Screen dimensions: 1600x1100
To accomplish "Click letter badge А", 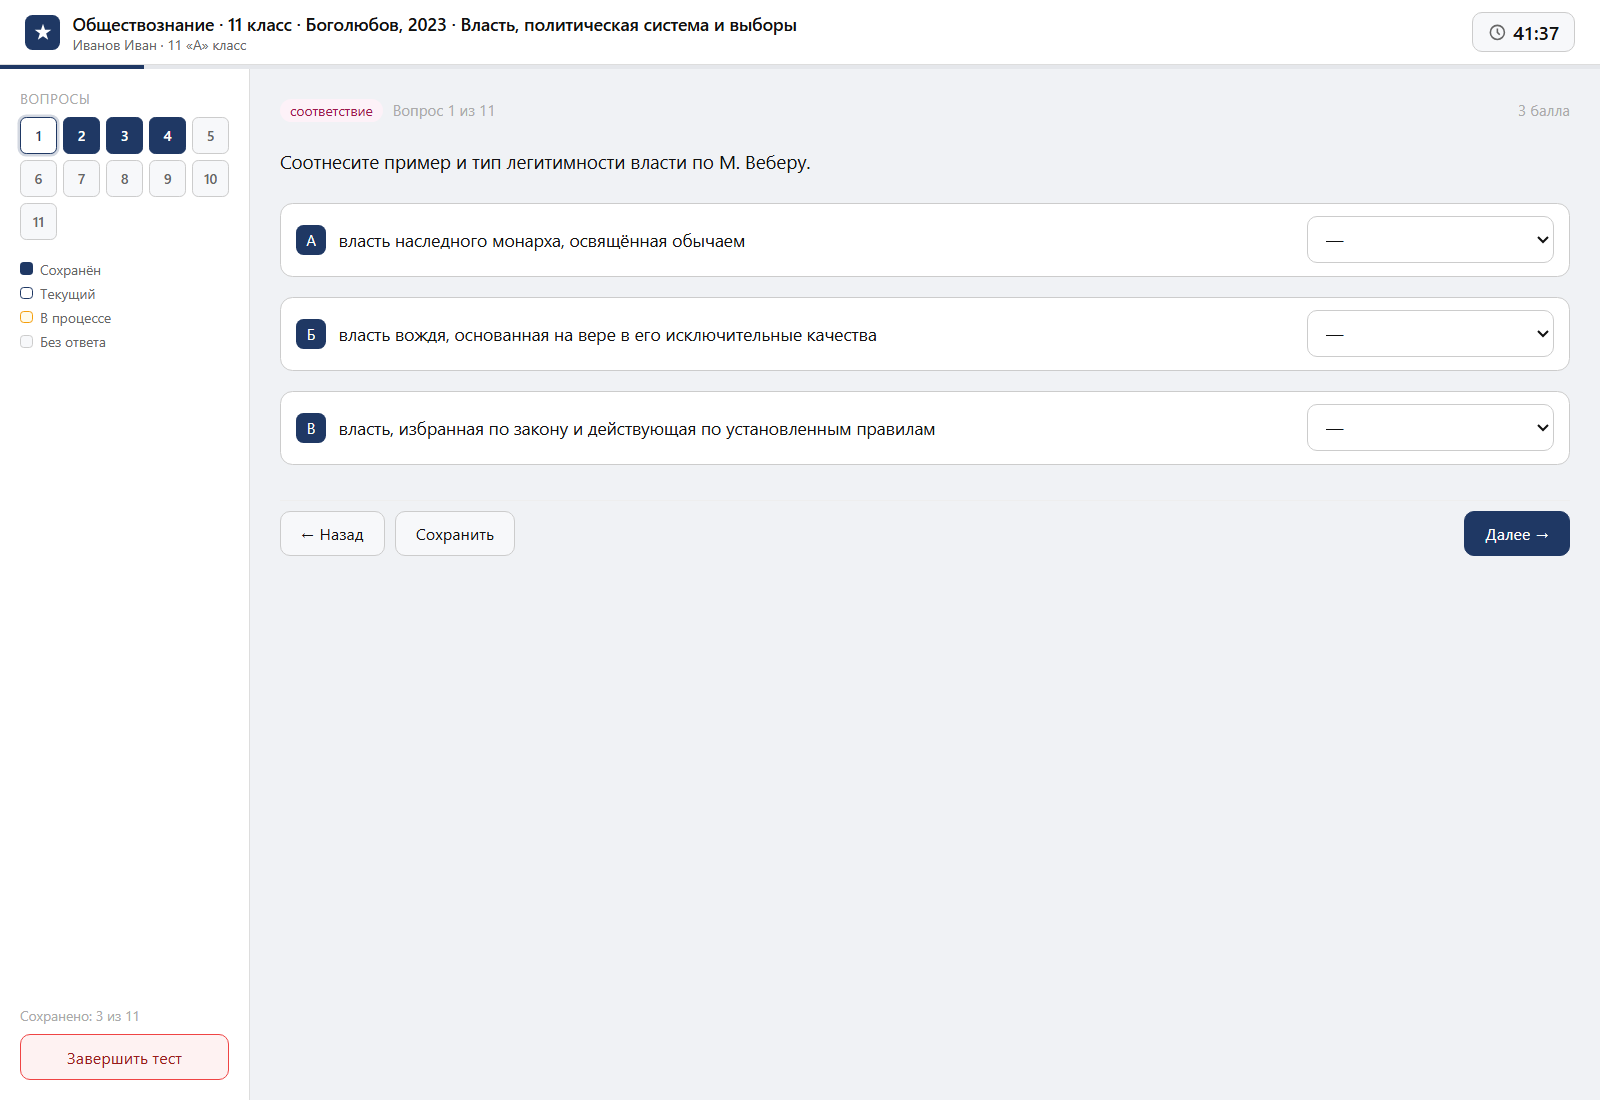I will [311, 240].
